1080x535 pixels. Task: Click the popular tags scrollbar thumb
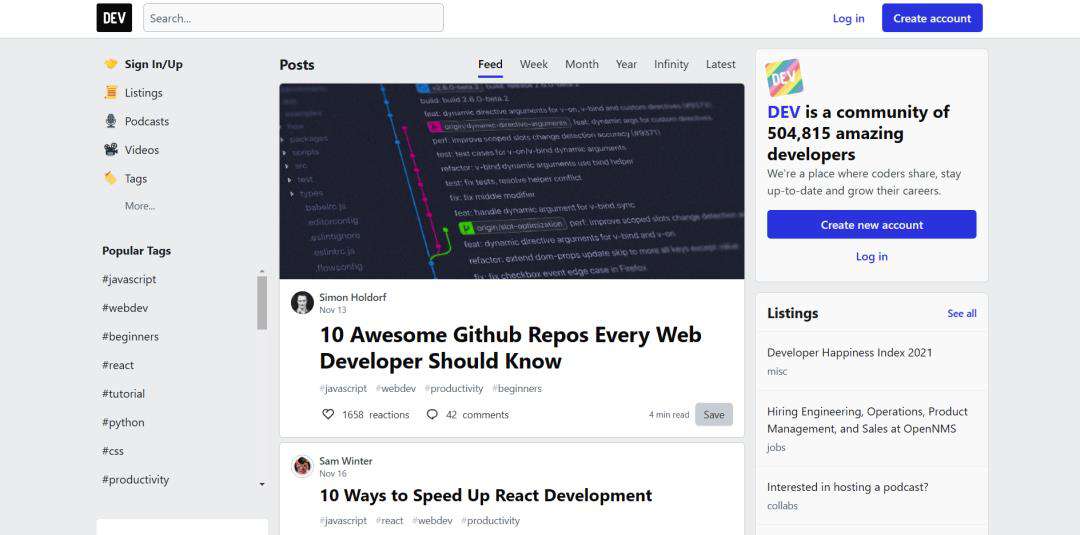[262, 303]
